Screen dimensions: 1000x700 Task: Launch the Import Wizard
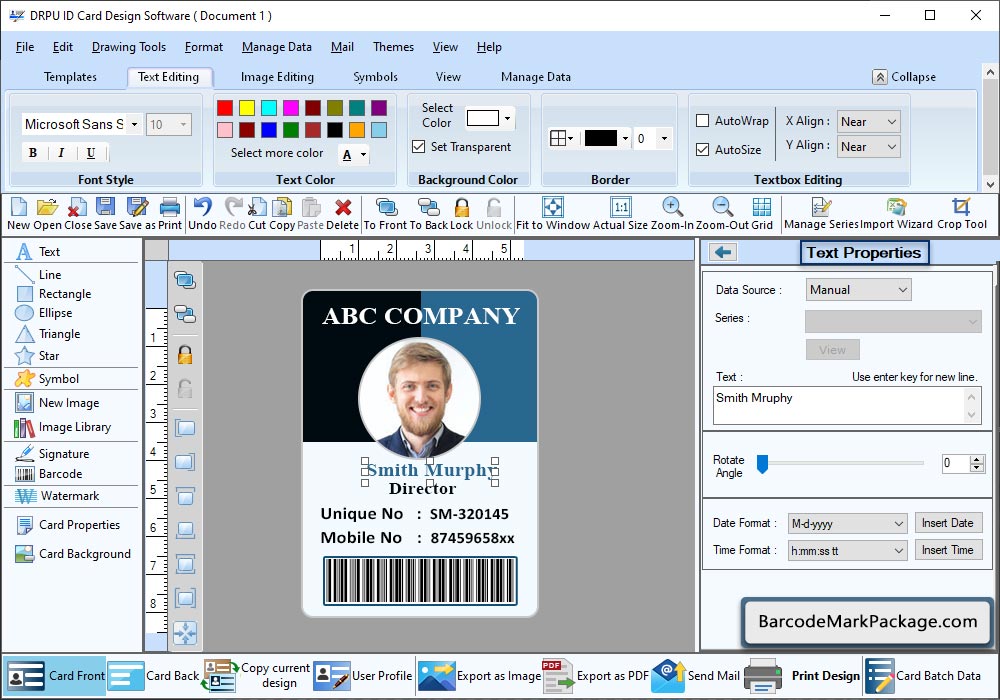coord(896,214)
